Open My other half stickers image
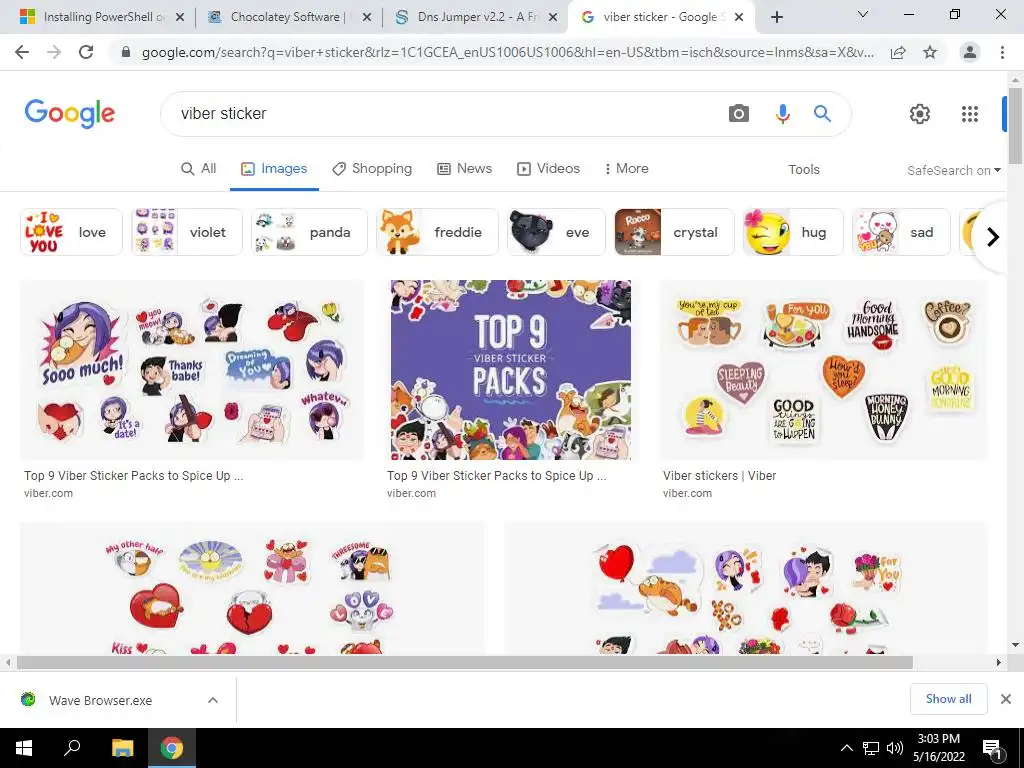The width and height of the screenshot is (1024, 768). tap(252, 588)
